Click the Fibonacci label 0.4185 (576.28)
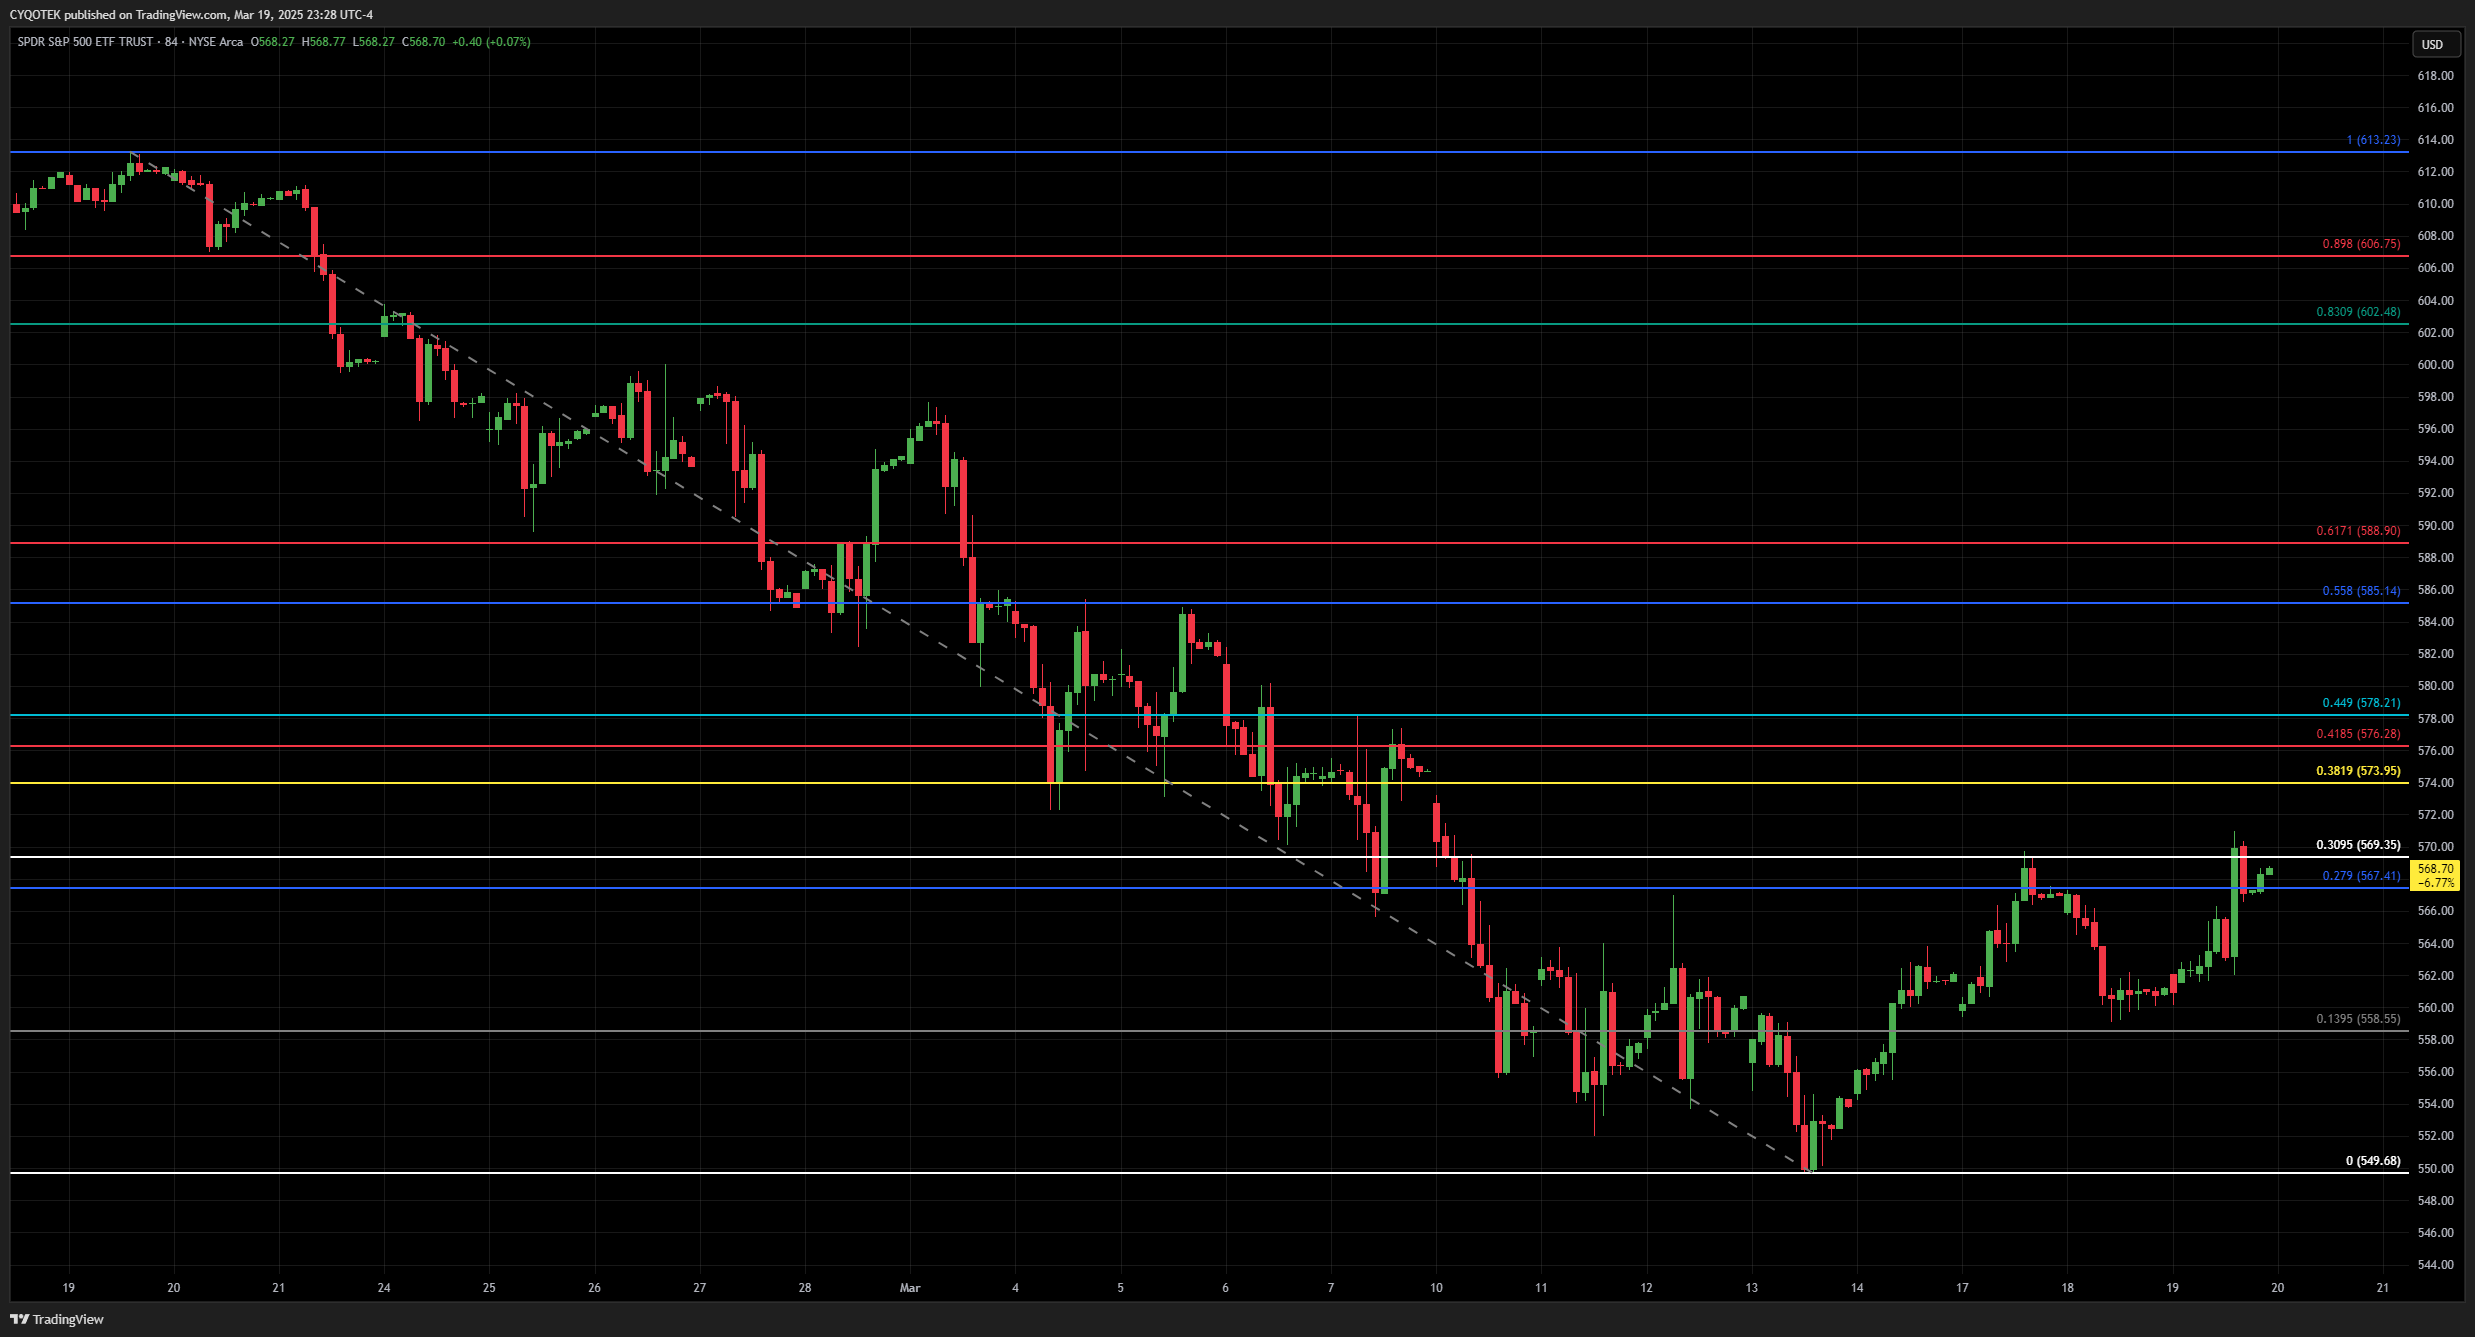Screen dimensions: 2475x1337 2358,734
